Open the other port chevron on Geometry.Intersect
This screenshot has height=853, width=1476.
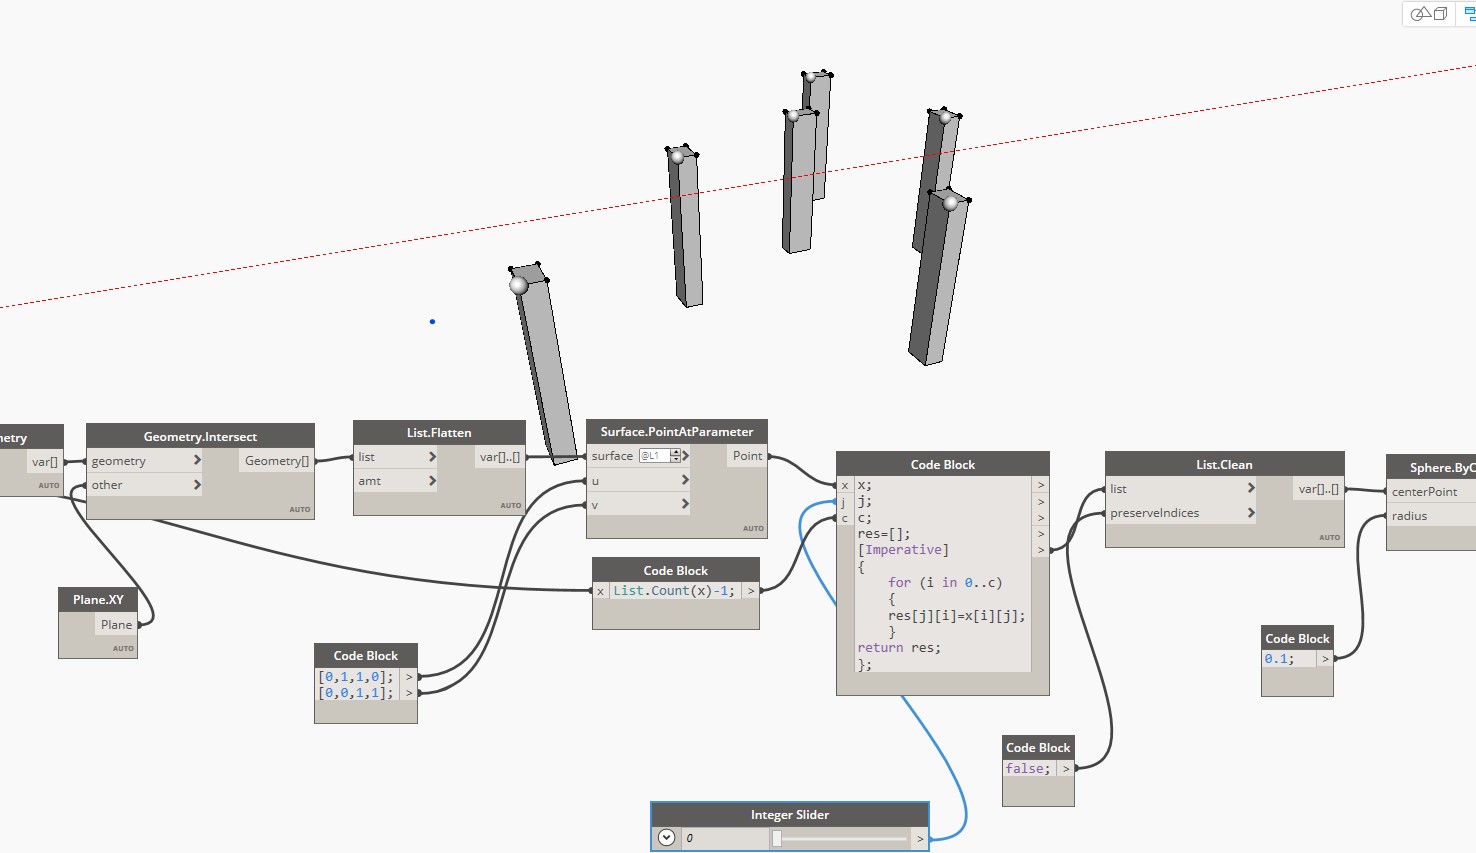(x=197, y=484)
